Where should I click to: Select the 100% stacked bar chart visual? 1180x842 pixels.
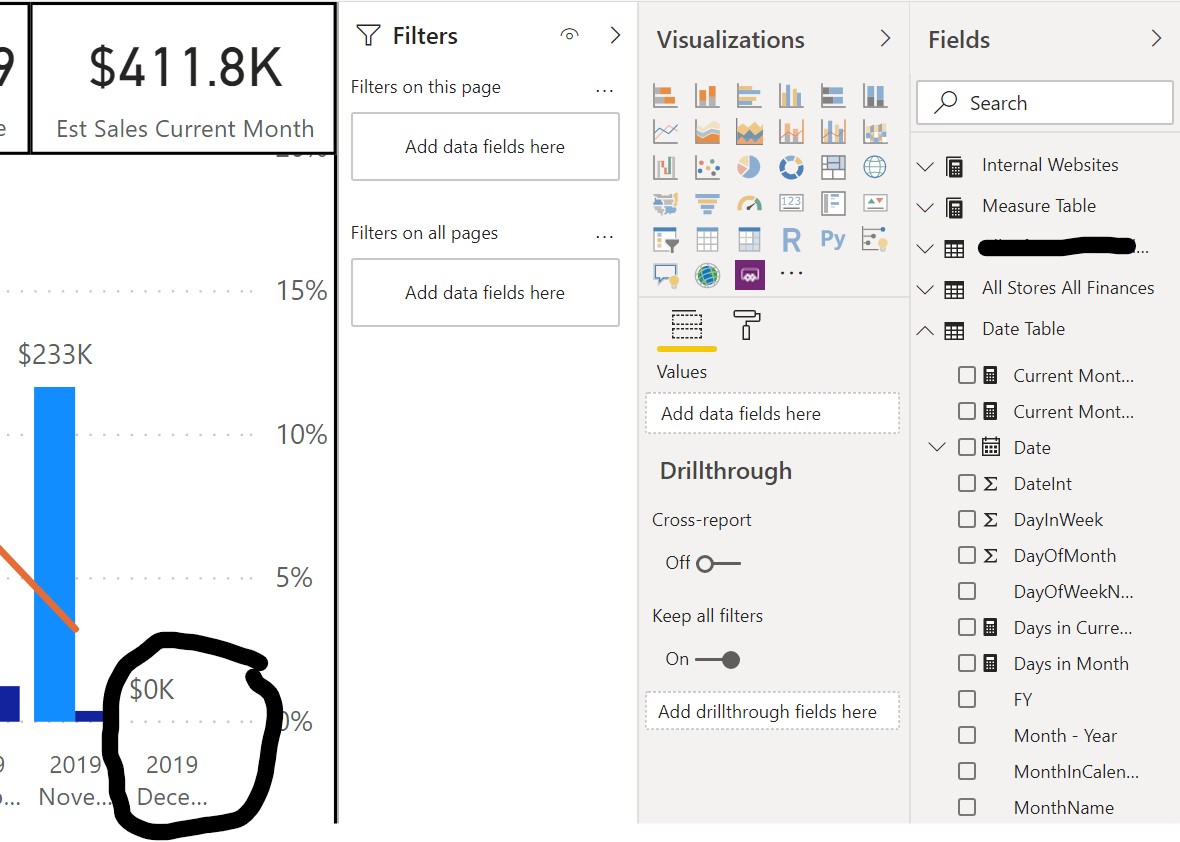click(x=832, y=96)
